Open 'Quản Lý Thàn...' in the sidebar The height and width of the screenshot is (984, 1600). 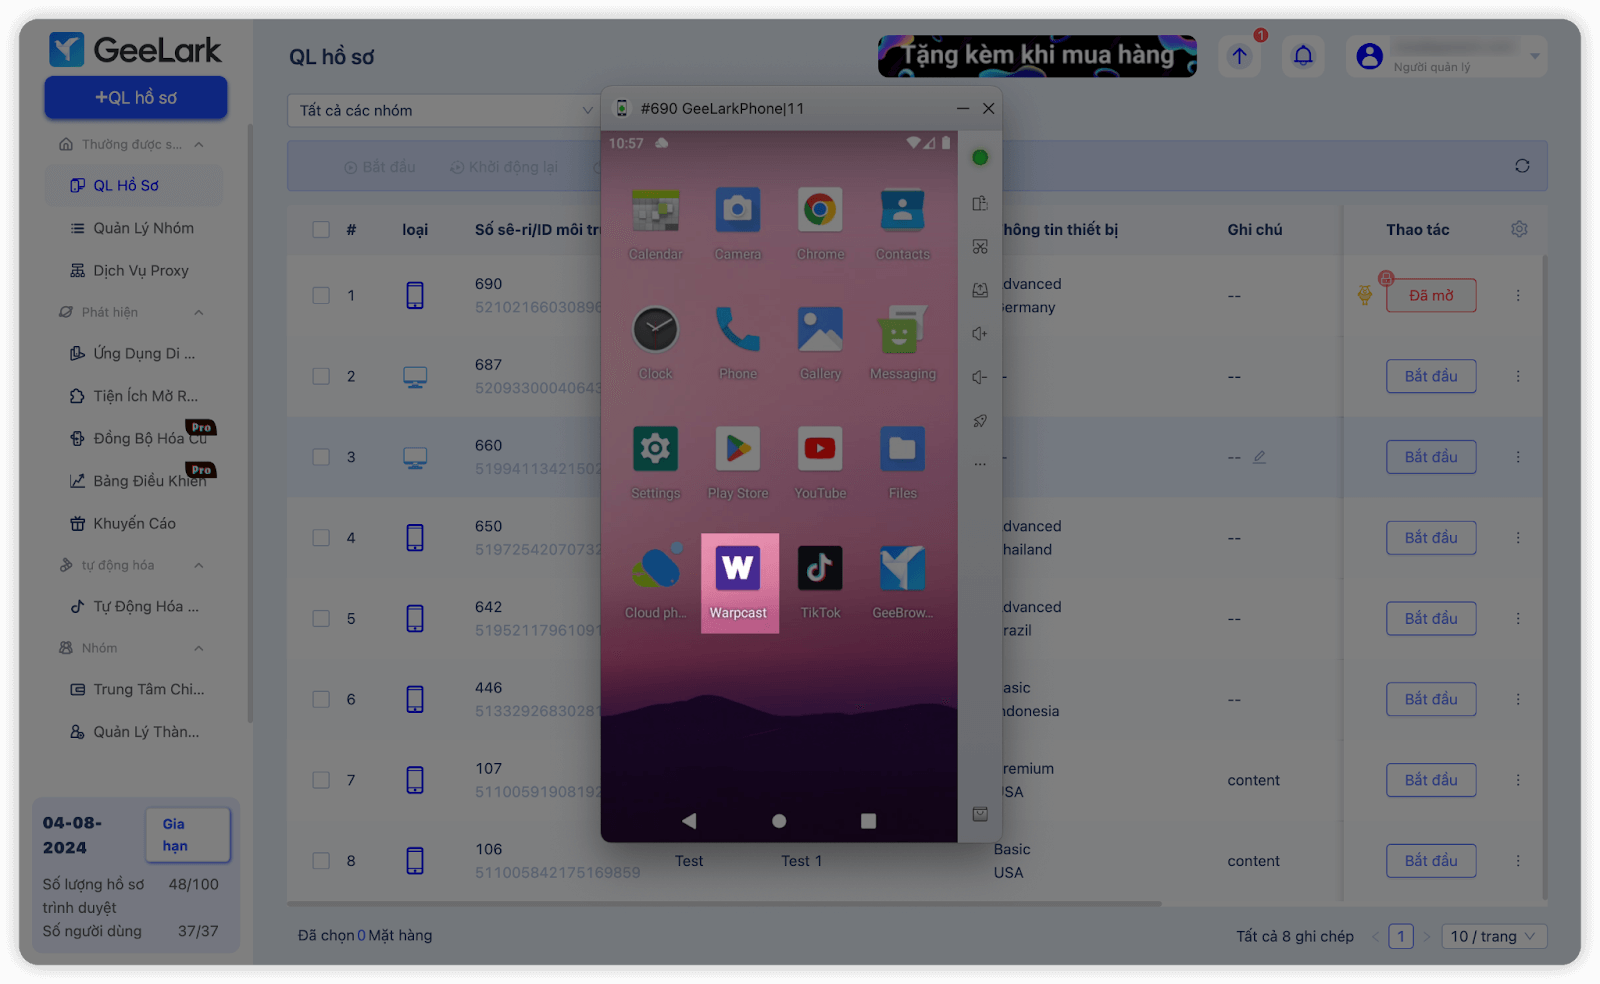134,732
